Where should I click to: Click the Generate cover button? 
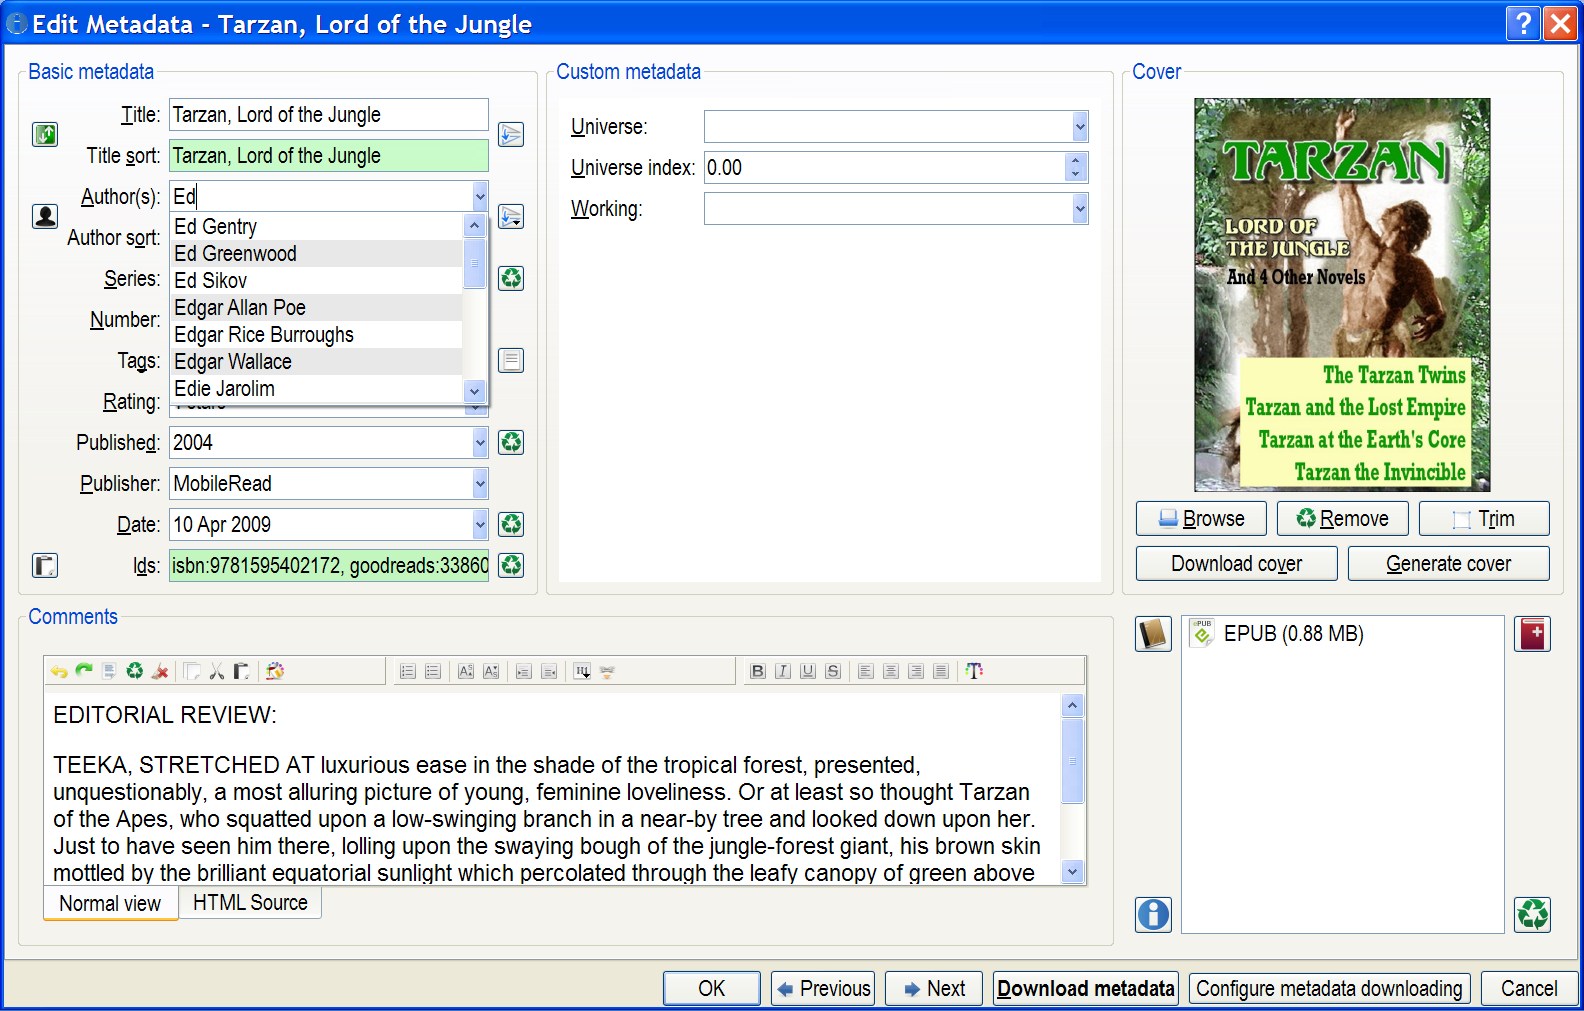pyautogui.click(x=1448, y=563)
